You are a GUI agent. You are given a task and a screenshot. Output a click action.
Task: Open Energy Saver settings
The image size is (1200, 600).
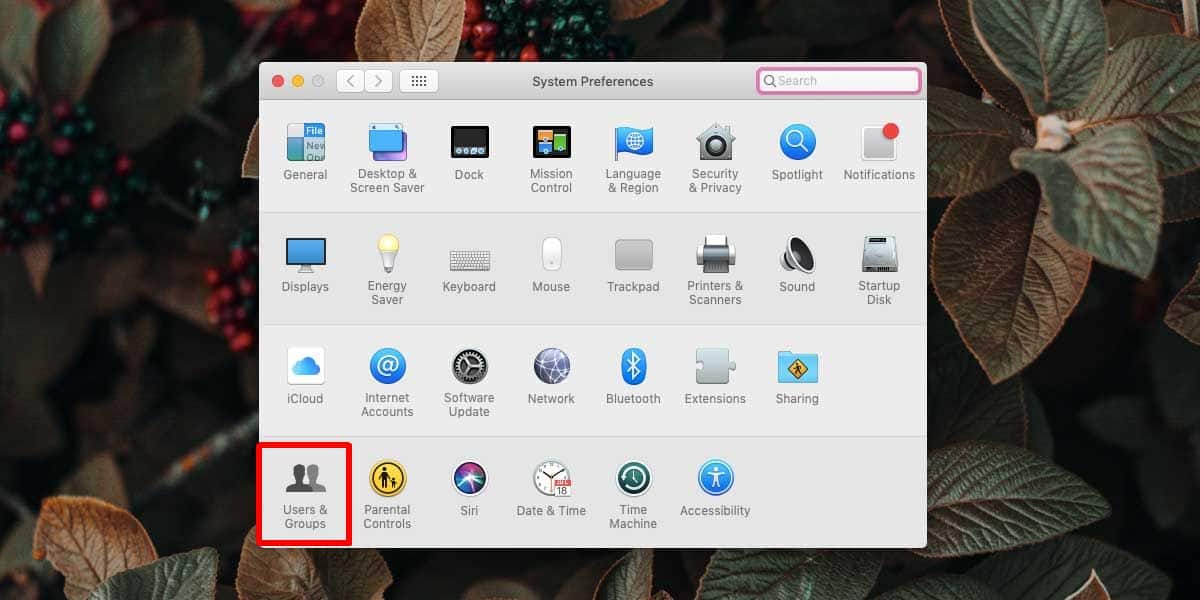pos(387,255)
